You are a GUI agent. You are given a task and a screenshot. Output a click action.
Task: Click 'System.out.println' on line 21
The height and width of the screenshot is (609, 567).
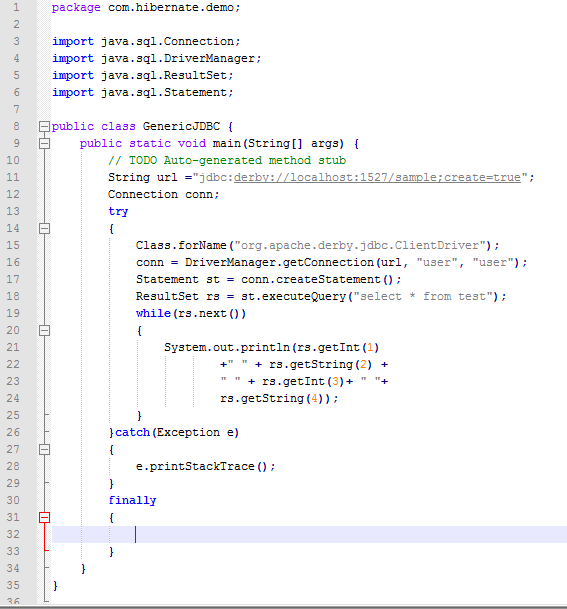pyautogui.click(x=227, y=347)
